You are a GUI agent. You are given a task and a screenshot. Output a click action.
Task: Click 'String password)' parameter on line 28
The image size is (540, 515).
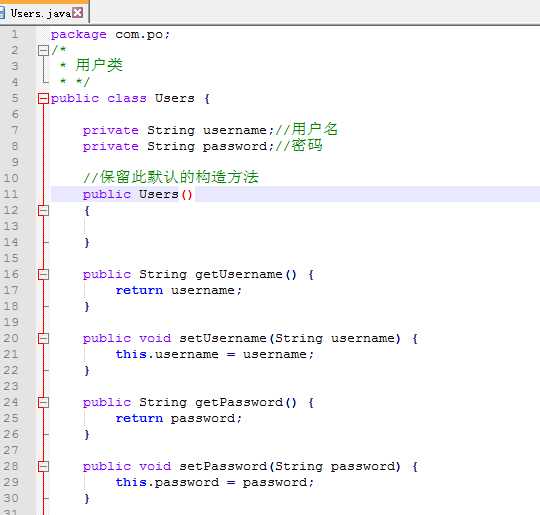[x=338, y=467]
